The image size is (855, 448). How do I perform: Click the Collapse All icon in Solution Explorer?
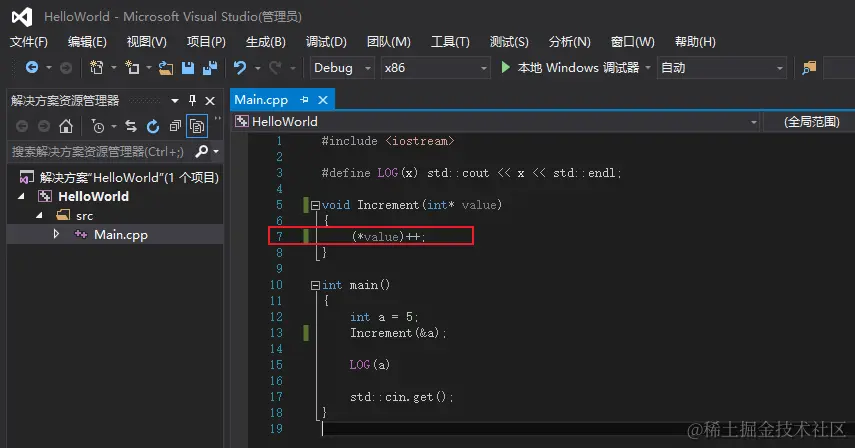coord(175,126)
